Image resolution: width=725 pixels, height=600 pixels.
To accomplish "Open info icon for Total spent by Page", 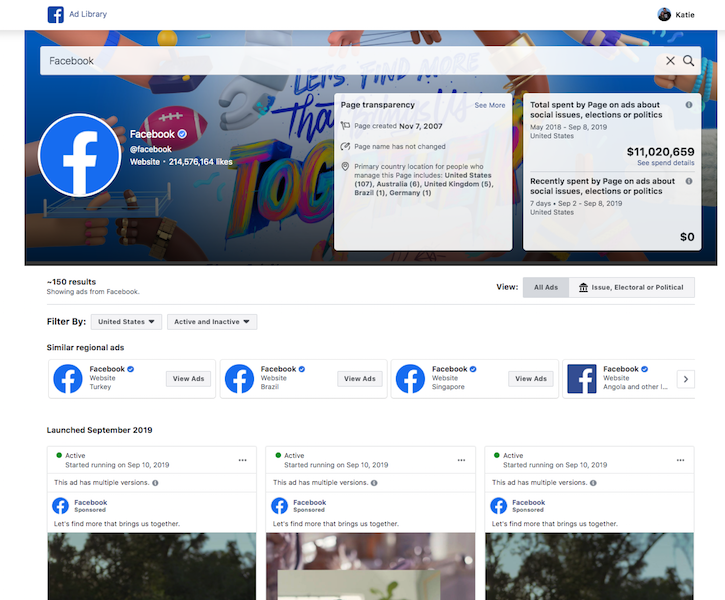I will pos(689,105).
